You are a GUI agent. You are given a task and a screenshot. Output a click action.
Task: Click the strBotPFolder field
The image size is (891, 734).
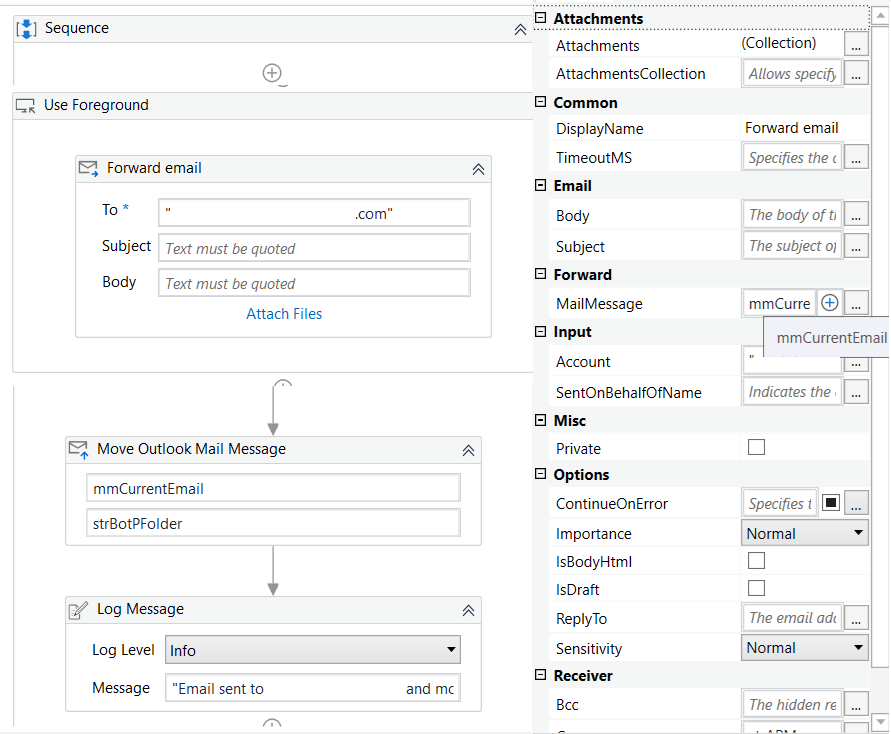pos(273,523)
